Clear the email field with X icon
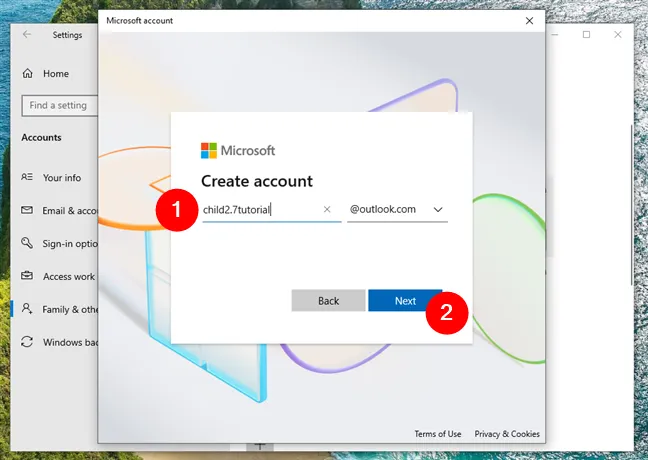This screenshot has height=460, width=648. pos(327,210)
